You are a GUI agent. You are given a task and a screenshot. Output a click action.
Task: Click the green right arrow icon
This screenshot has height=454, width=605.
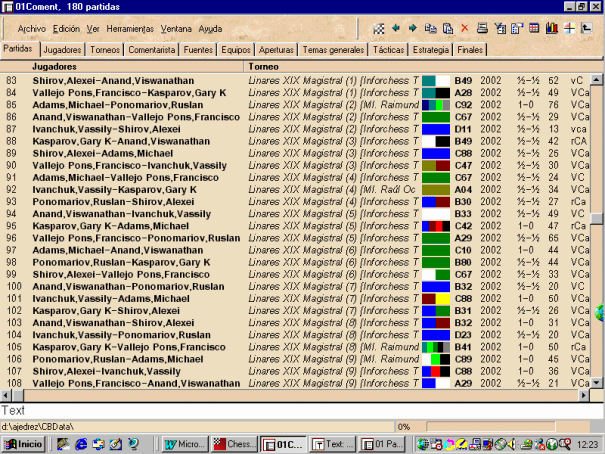tap(412, 28)
